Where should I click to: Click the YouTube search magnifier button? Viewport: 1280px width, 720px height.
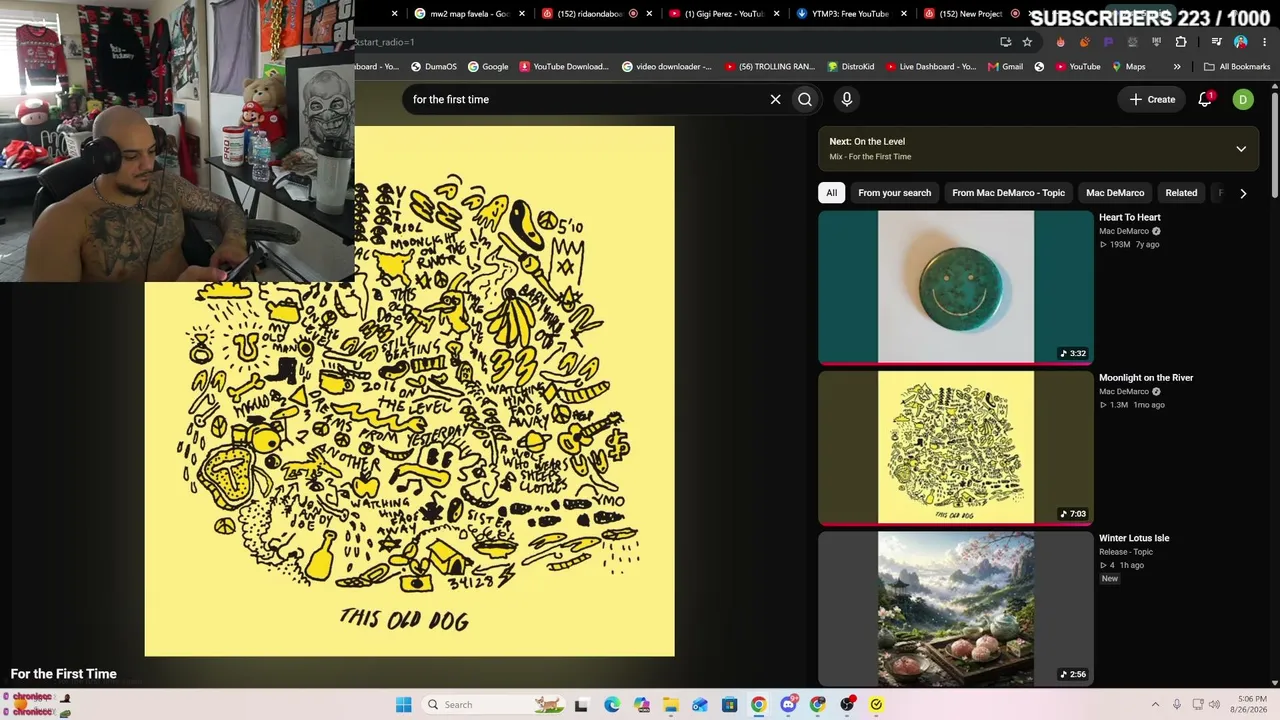click(x=805, y=99)
